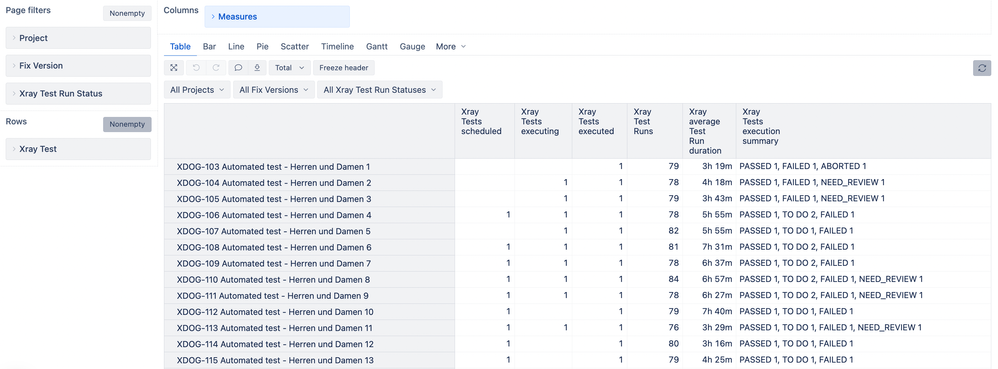The width and height of the screenshot is (998, 369).
Task: Click Xray average Test Run duration header
Action: [x=709, y=131]
